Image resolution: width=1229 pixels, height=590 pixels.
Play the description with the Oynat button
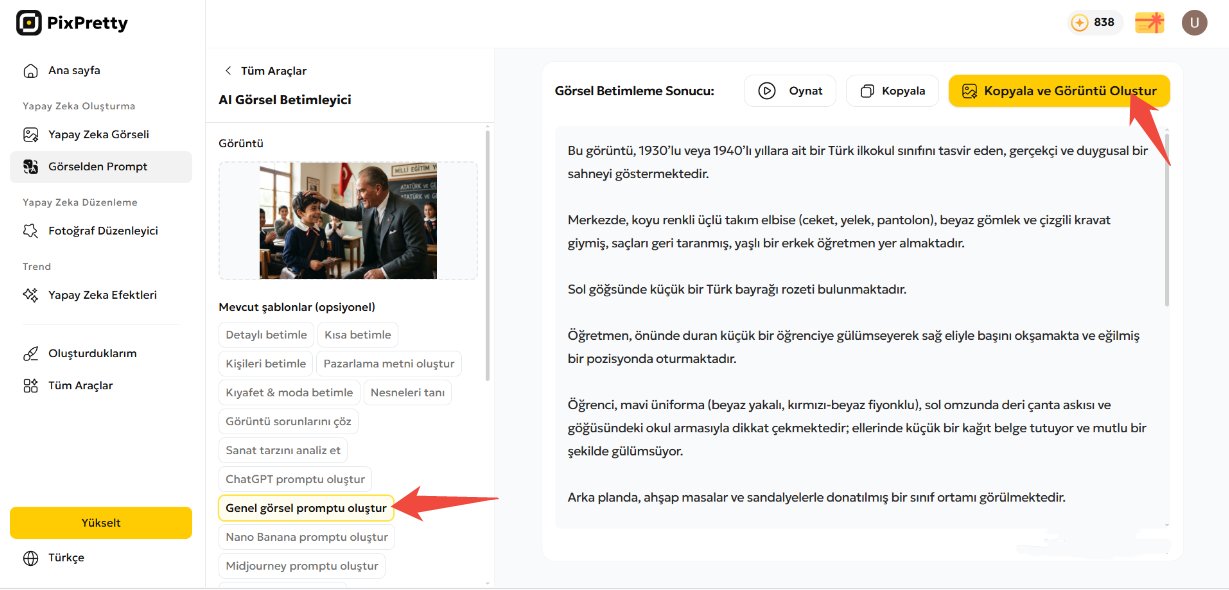[790, 90]
